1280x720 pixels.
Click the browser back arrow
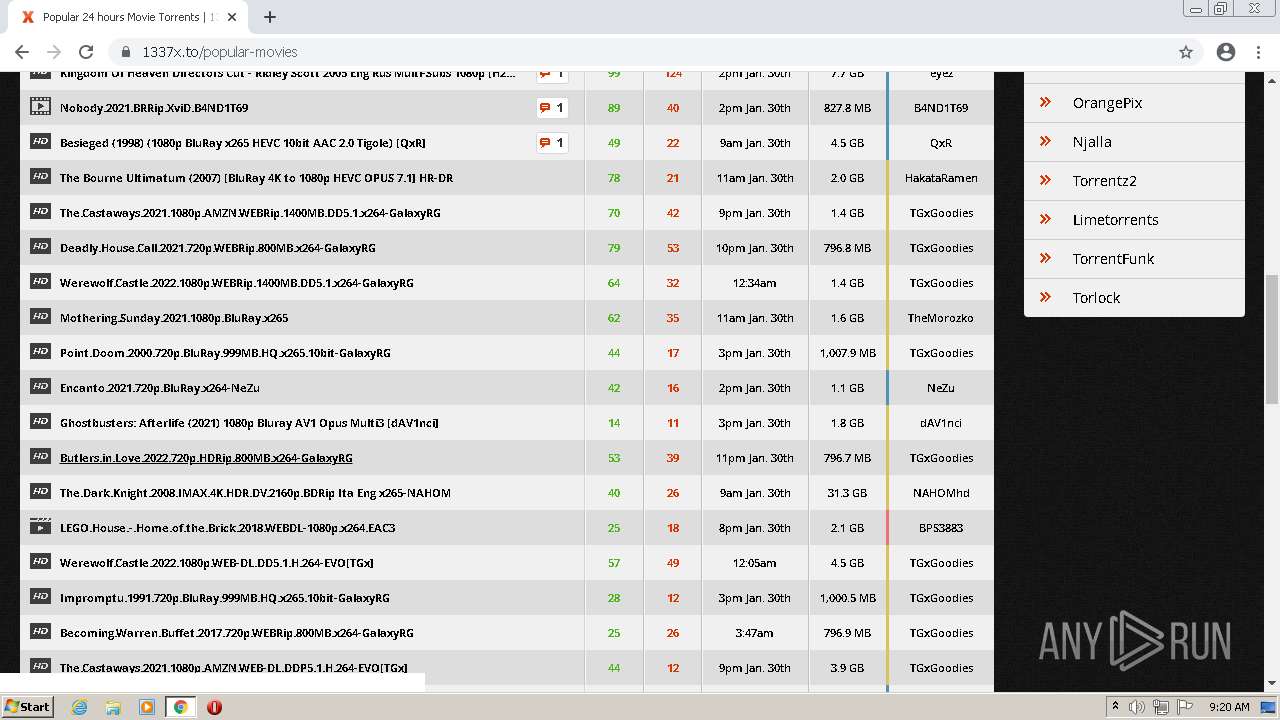22,52
